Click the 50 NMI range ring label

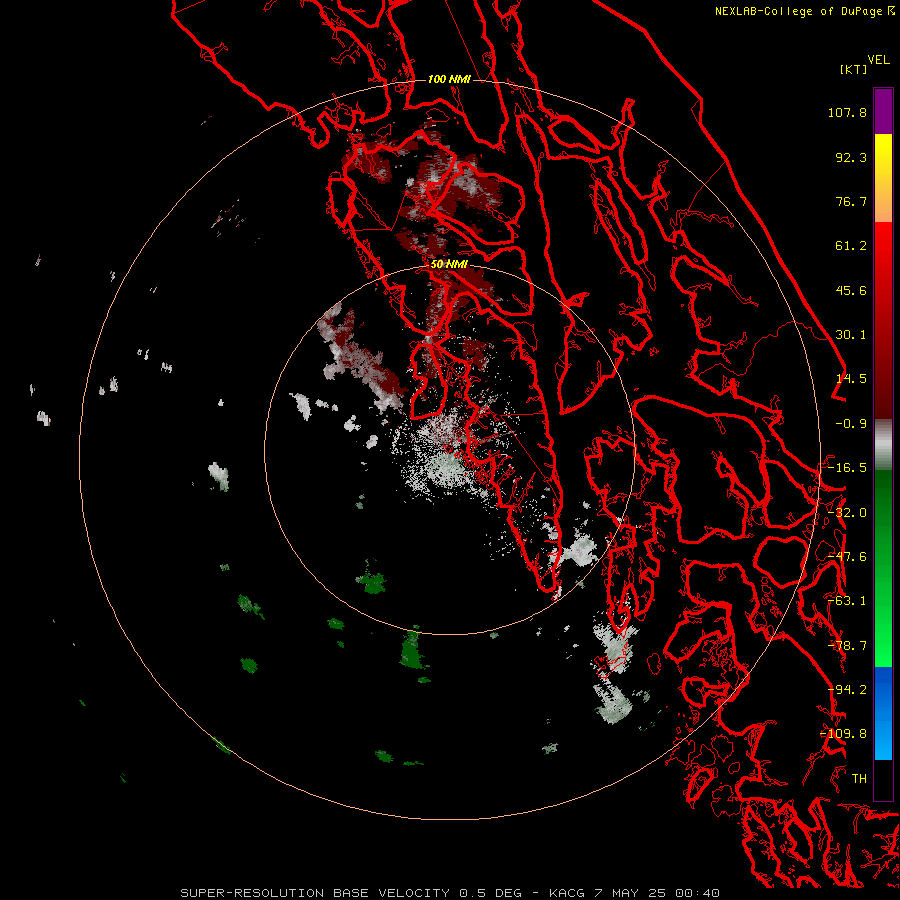tap(449, 265)
